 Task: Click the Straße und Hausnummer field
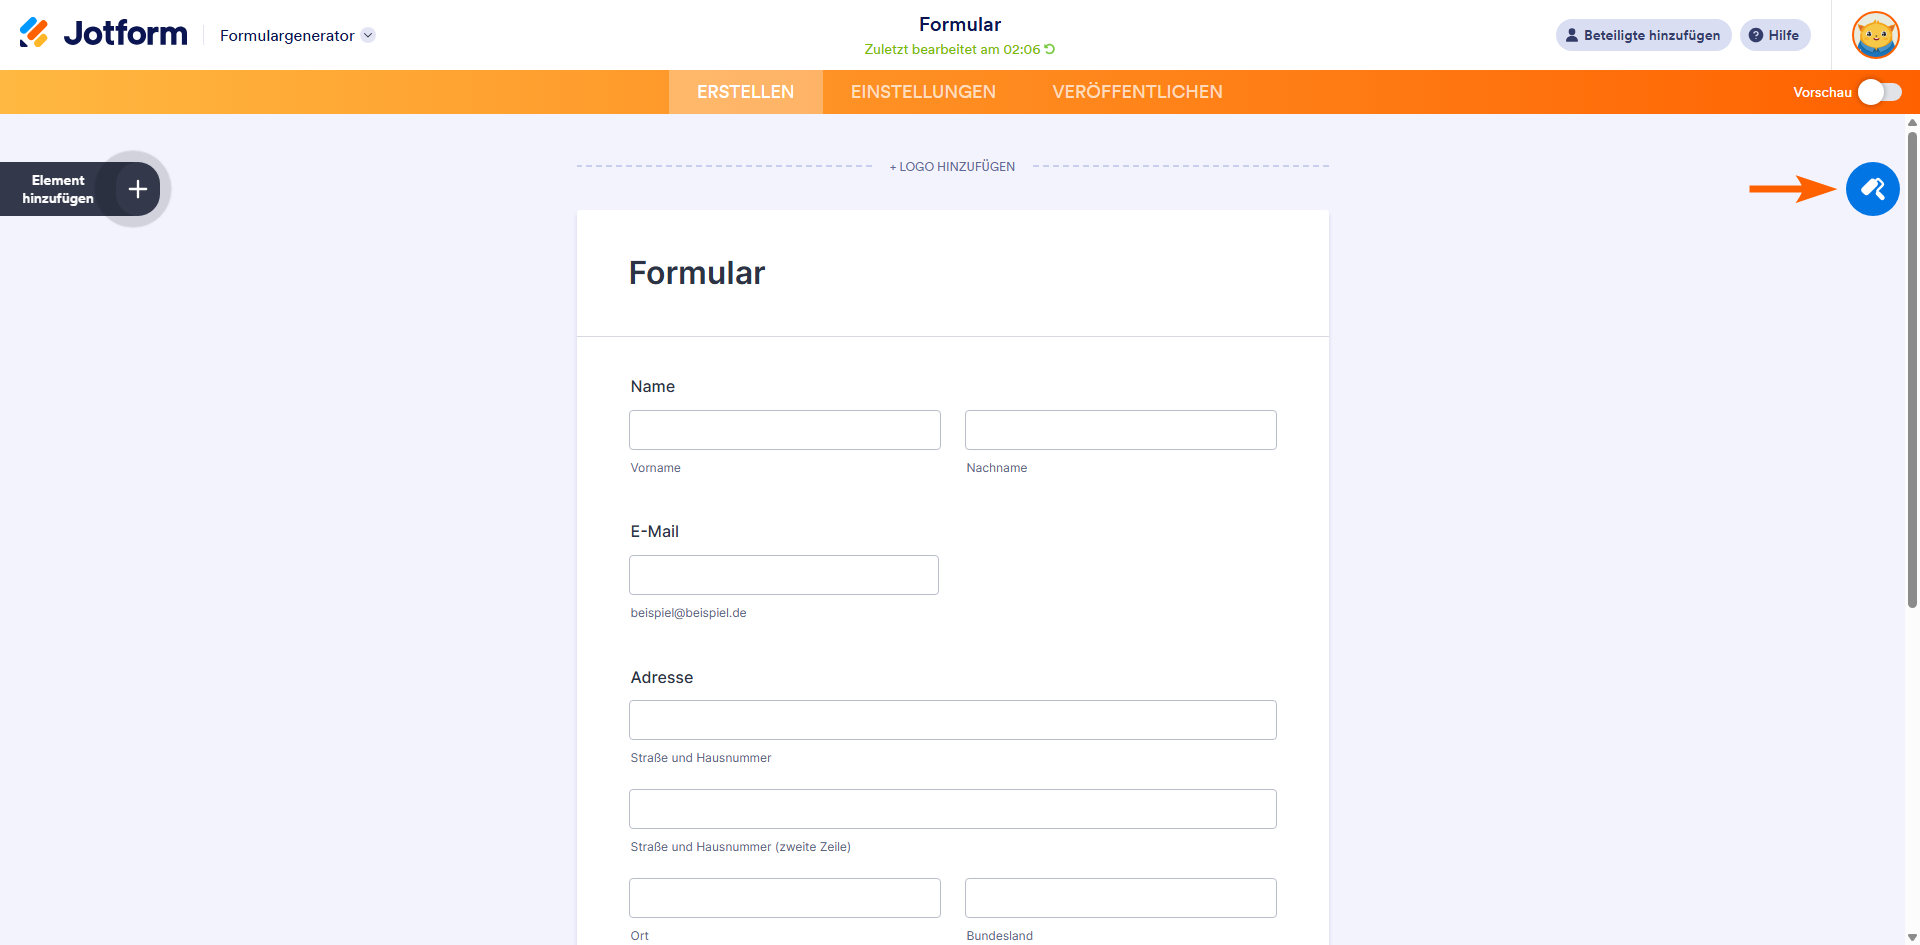click(953, 720)
